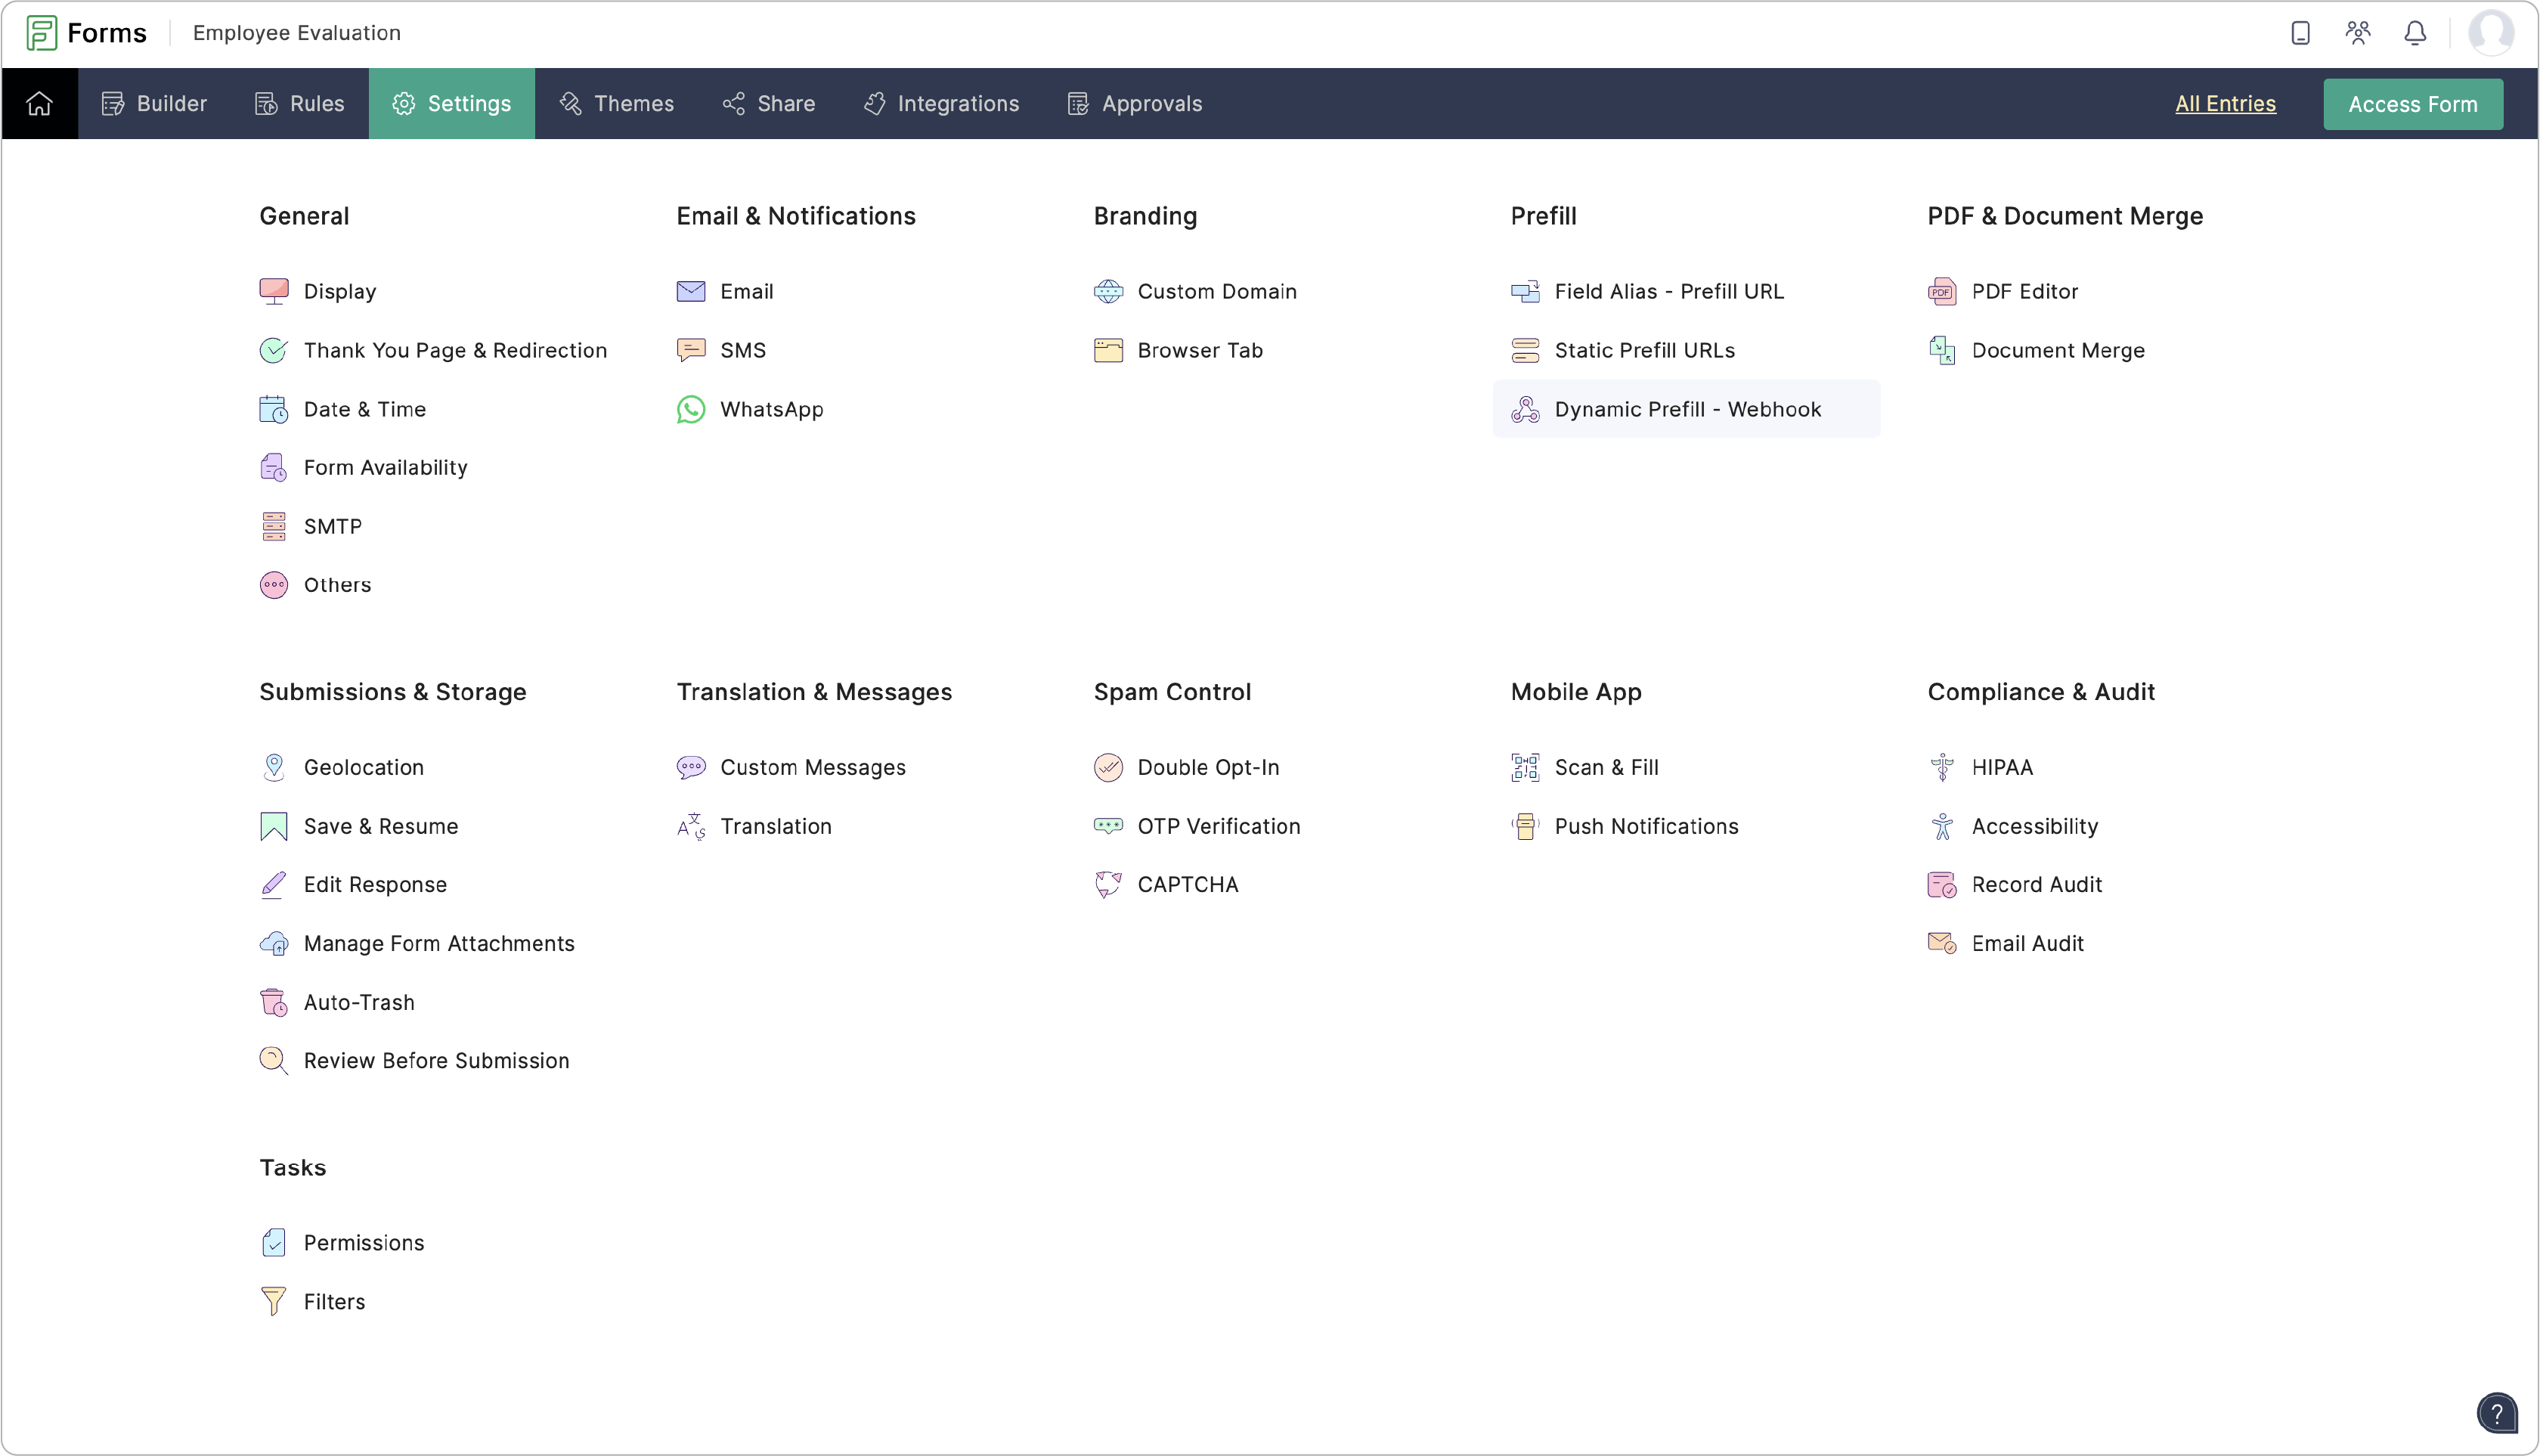Open Custom Domain branding settings
The width and height of the screenshot is (2540, 1456).
pyautogui.click(x=1217, y=291)
